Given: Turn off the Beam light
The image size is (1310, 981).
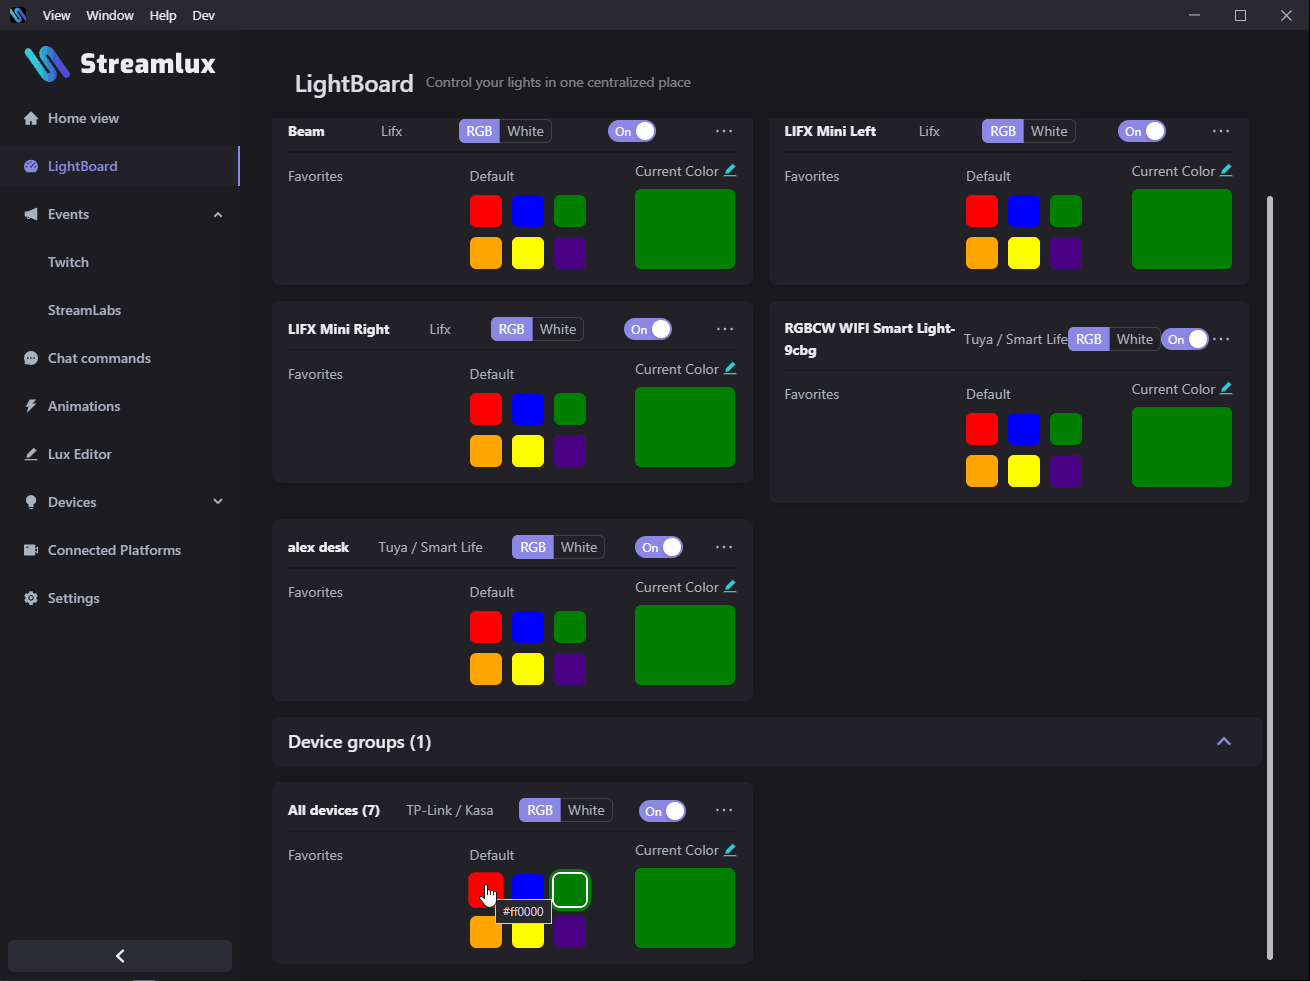Looking at the screenshot, I should pyautogui.click(x=632, y=130).
